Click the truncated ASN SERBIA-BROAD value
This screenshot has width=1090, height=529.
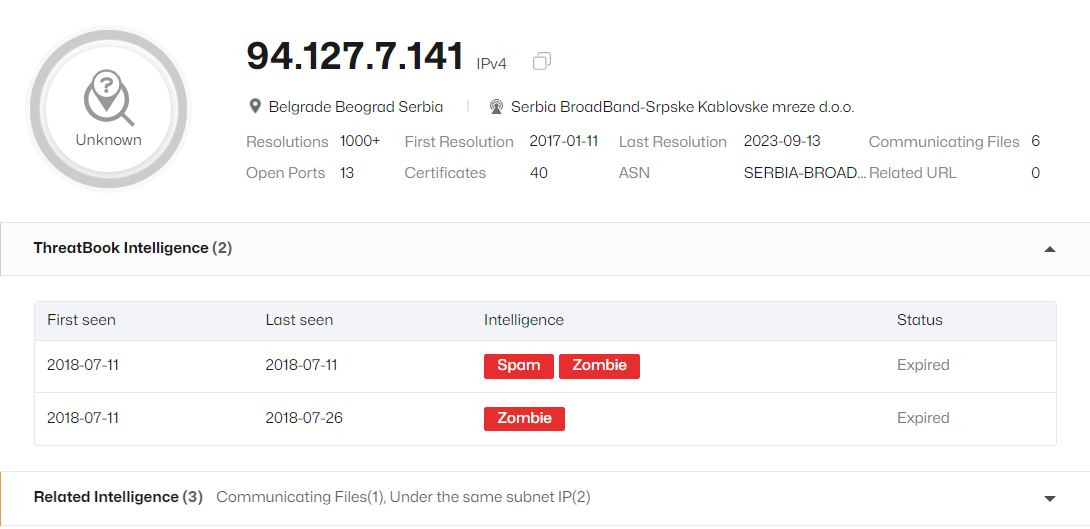(805, 173)
